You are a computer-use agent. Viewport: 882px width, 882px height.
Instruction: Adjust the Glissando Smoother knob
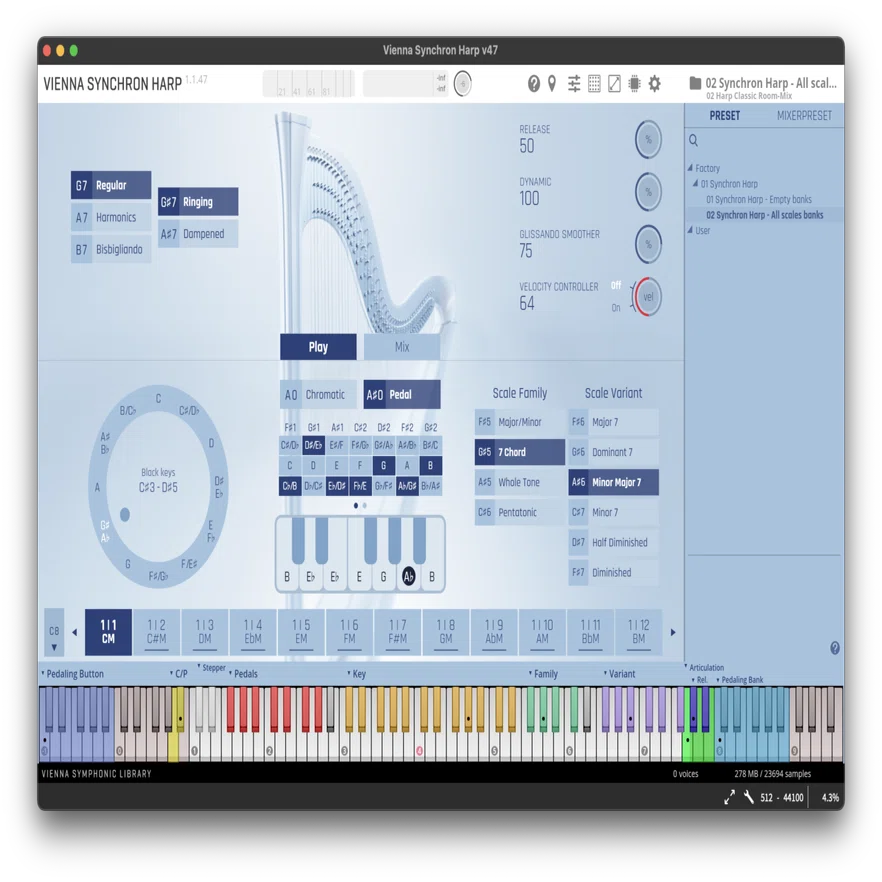coord(648,244)
